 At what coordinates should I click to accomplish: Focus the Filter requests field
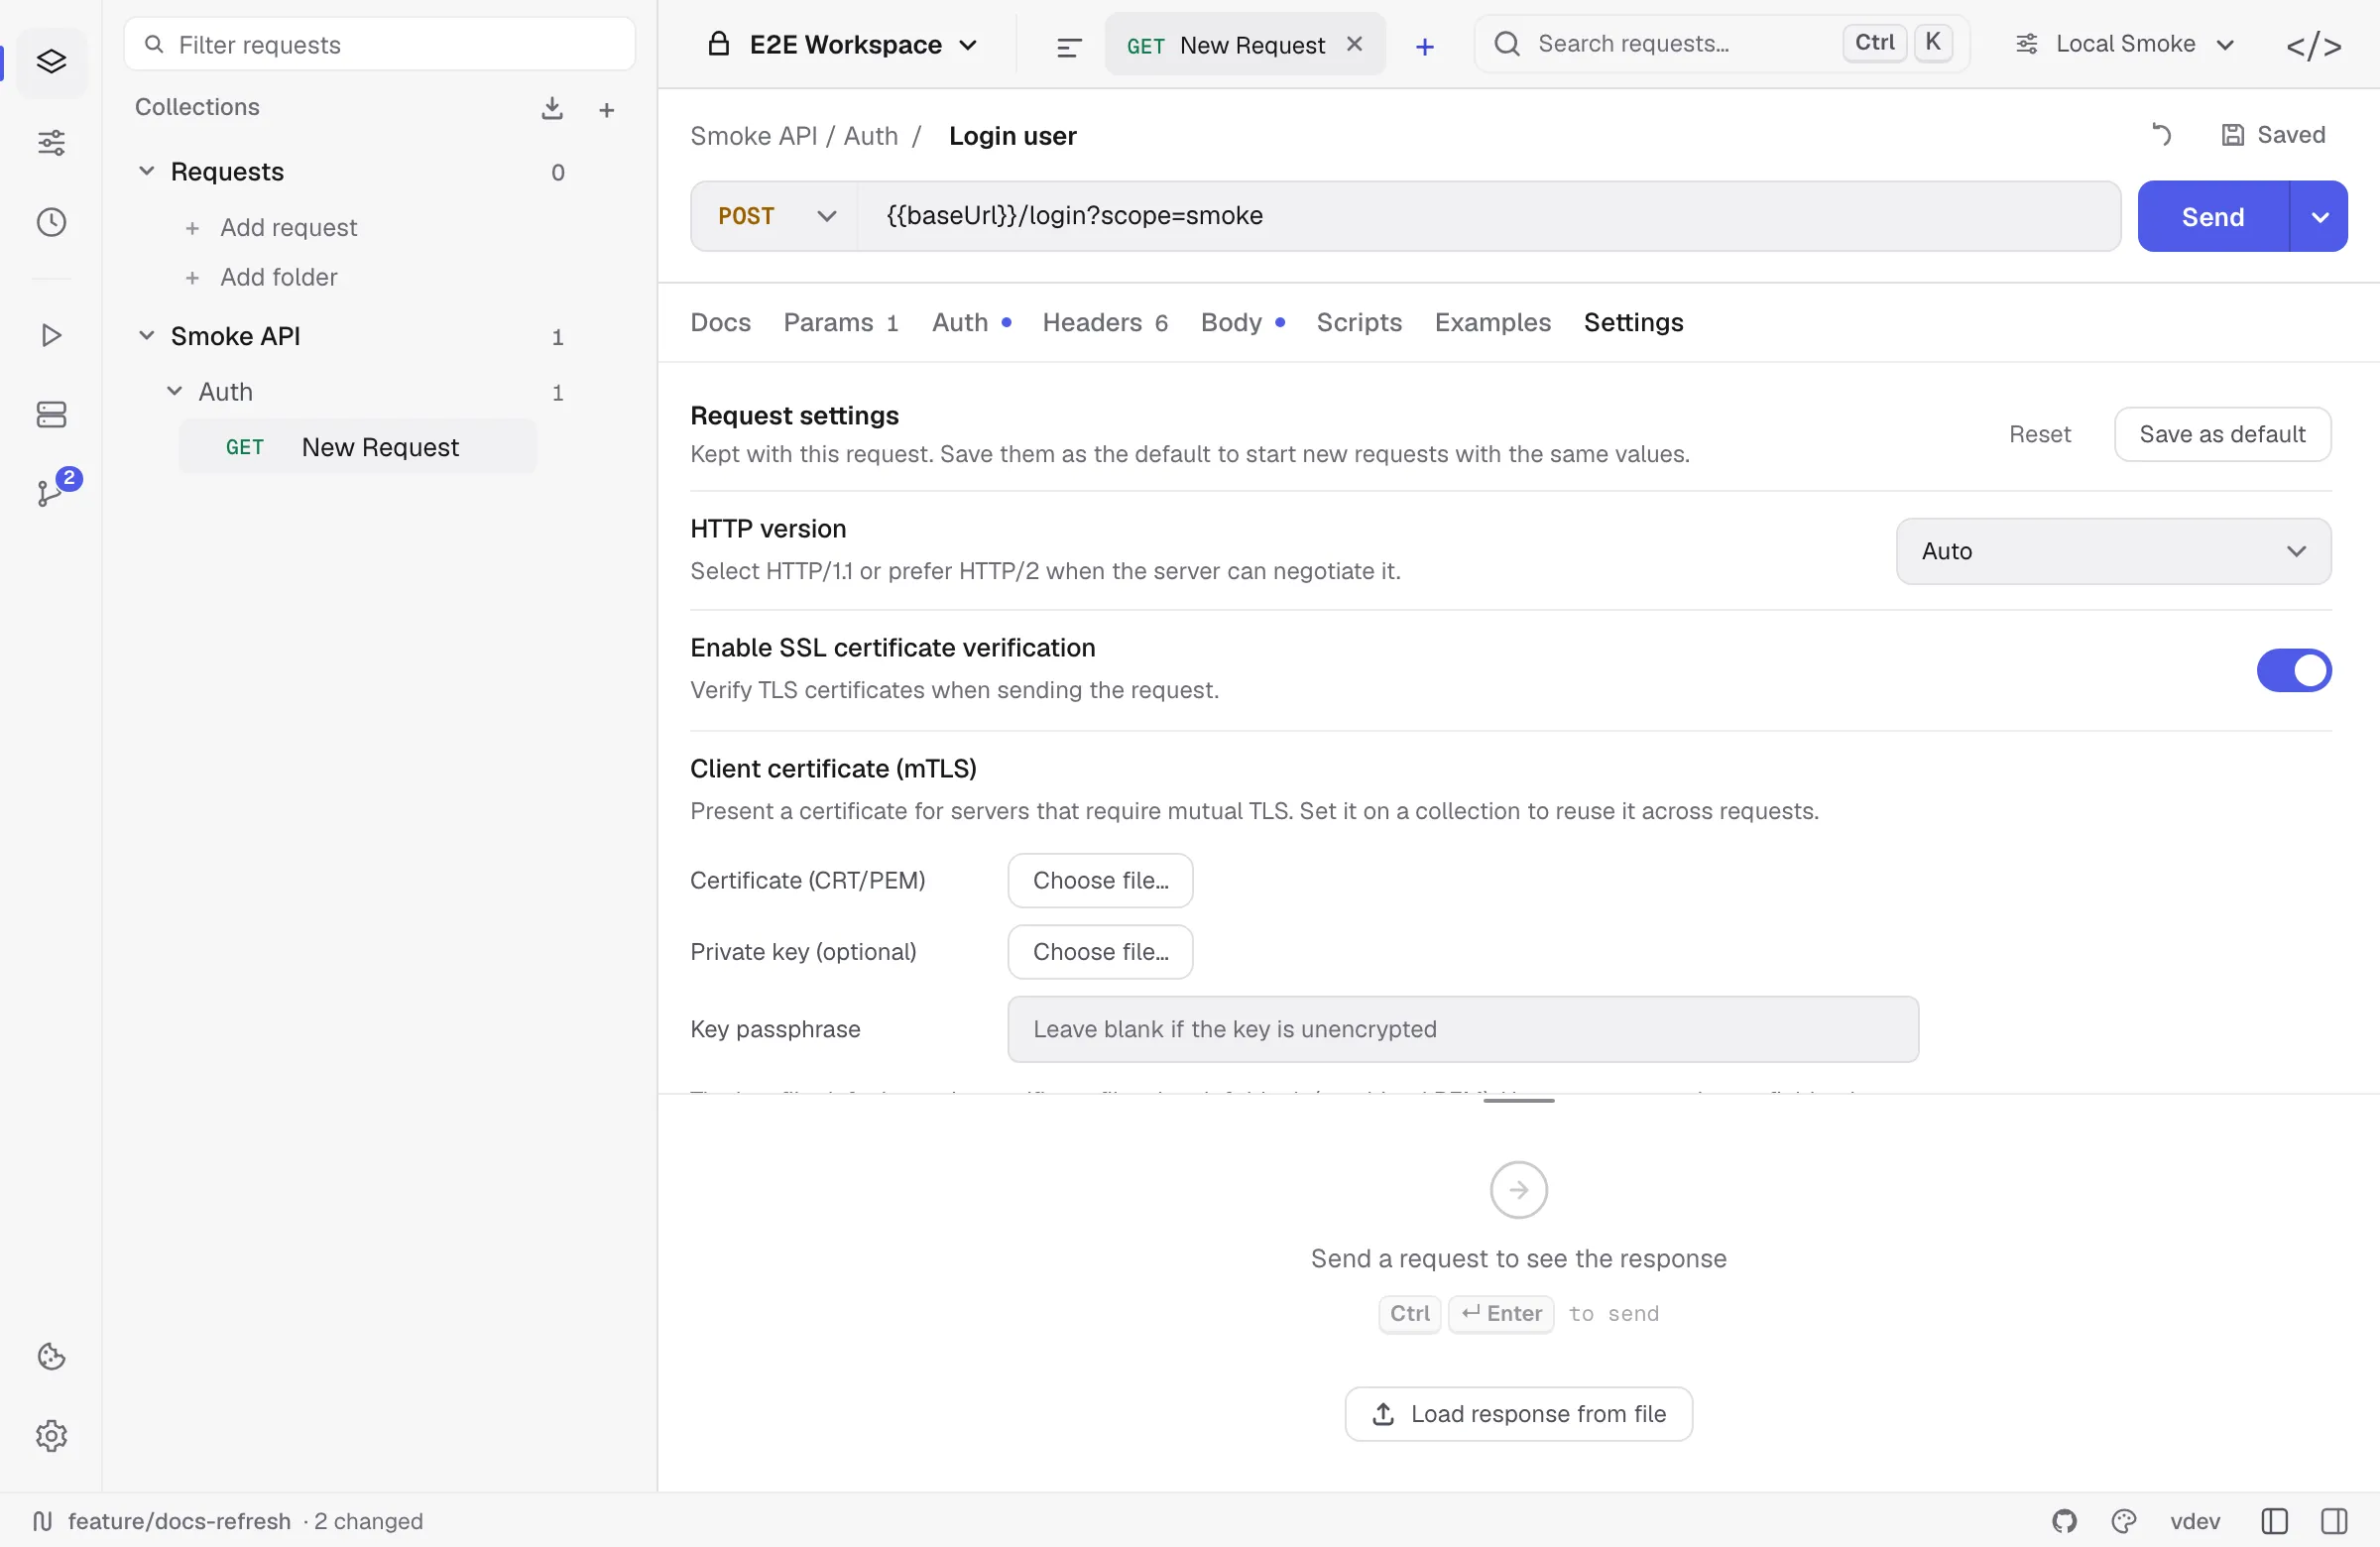pos(379,44)
